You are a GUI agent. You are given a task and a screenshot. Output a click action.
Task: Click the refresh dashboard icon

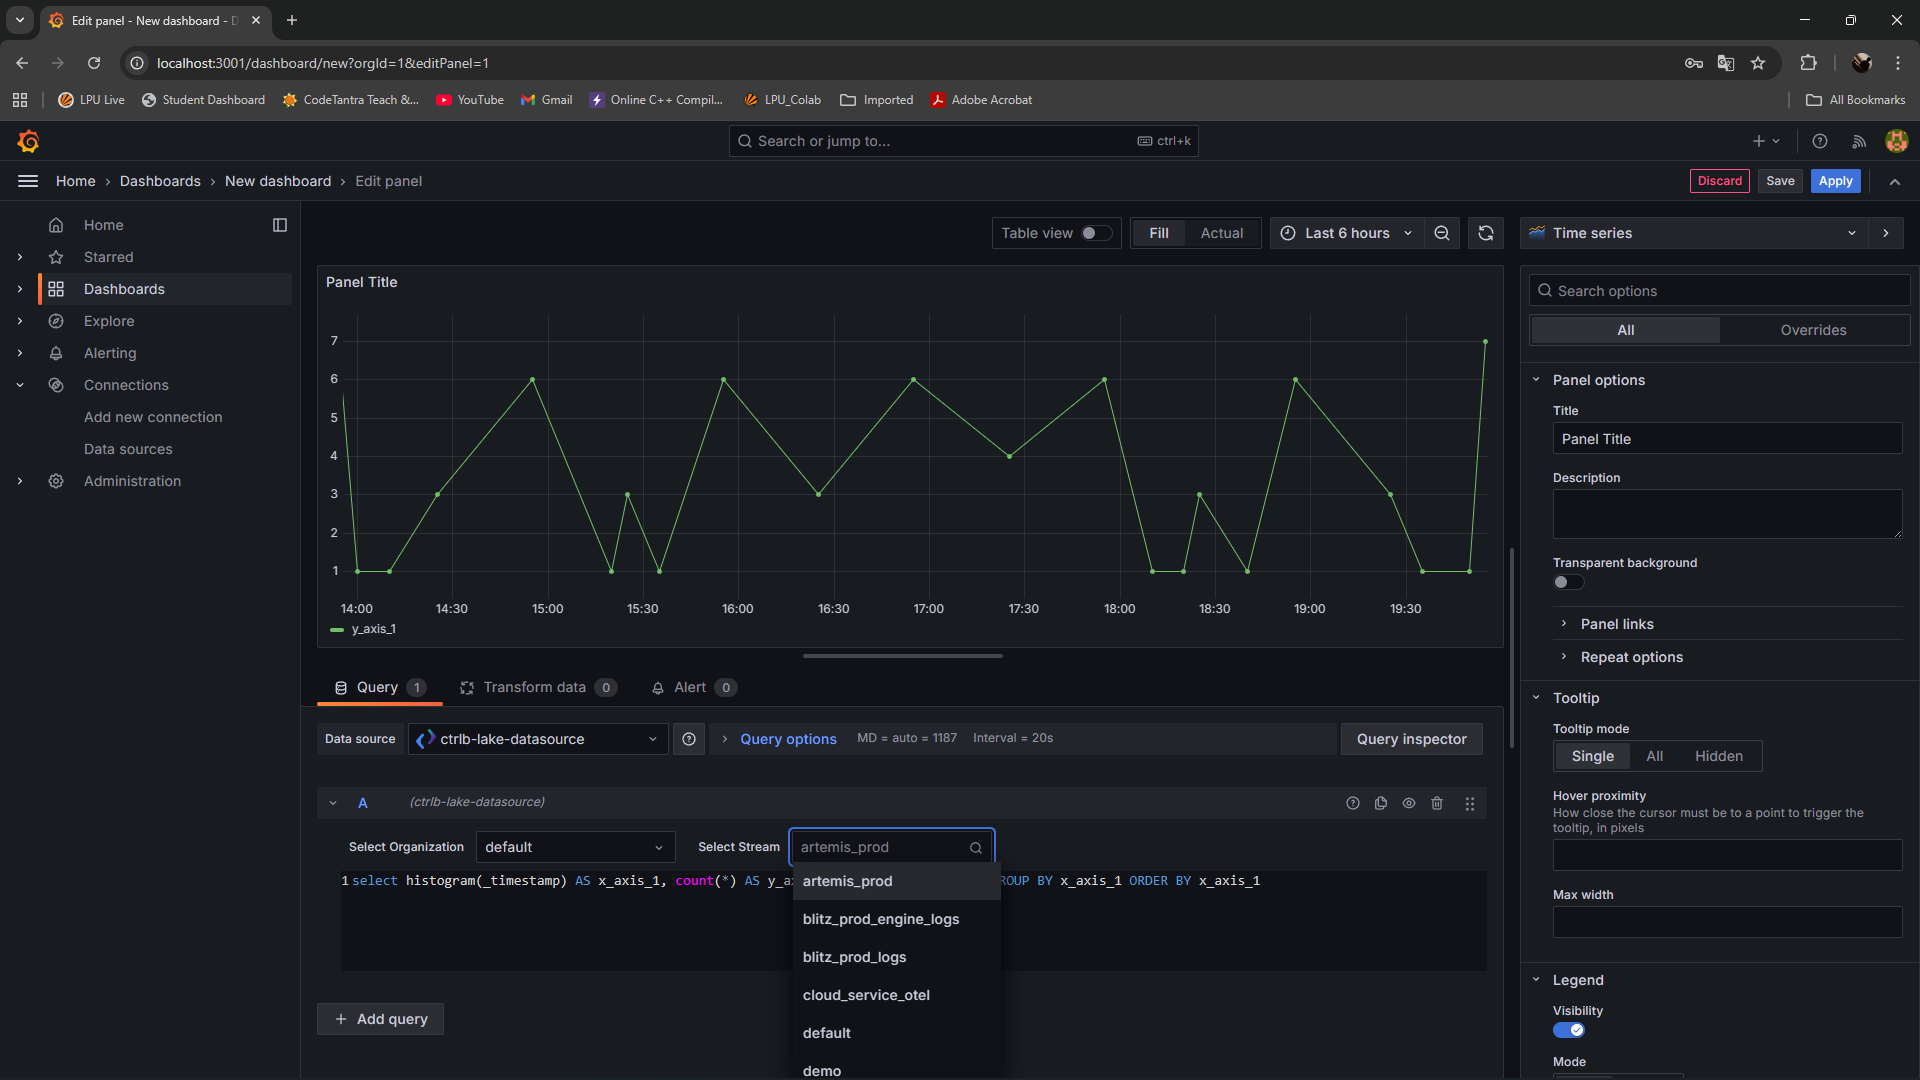tap(1486, 233)
